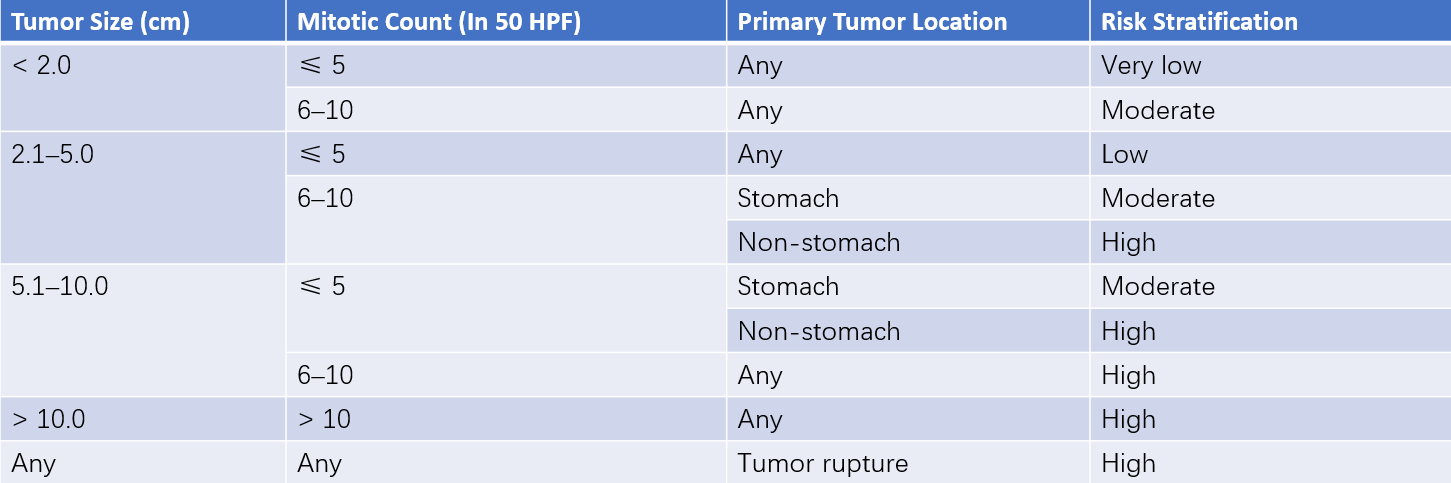Click the '> 10' mitotic count cell

pyautogui.click(x=506, y=419)
